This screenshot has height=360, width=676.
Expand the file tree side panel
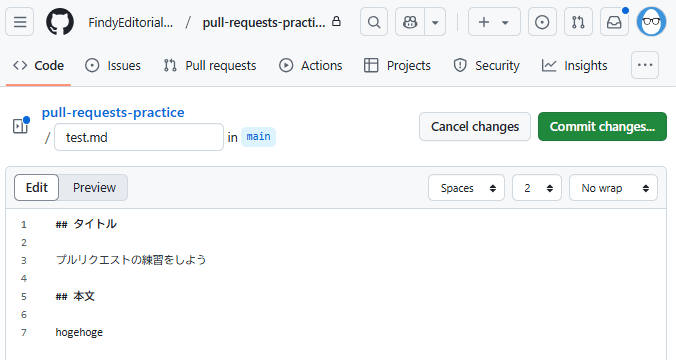(20, 126)
